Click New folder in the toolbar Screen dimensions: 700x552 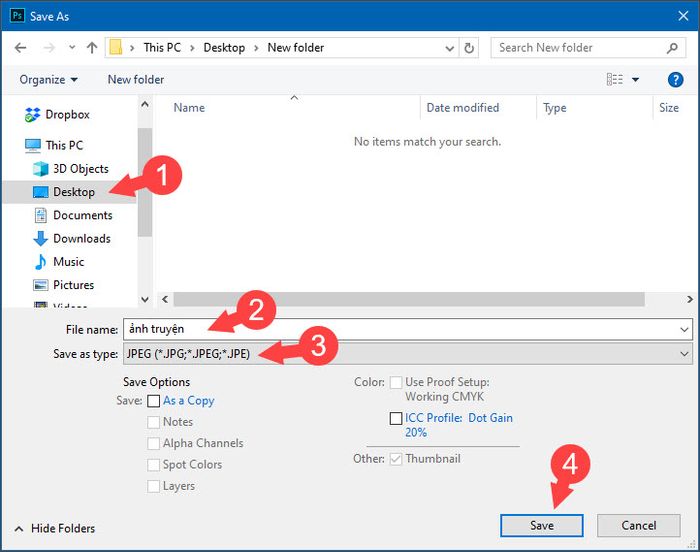[x=136, y=80]
